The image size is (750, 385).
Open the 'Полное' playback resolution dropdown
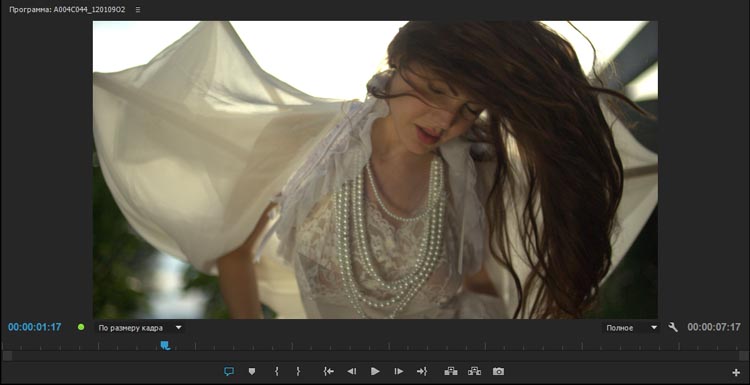(630, 328)
